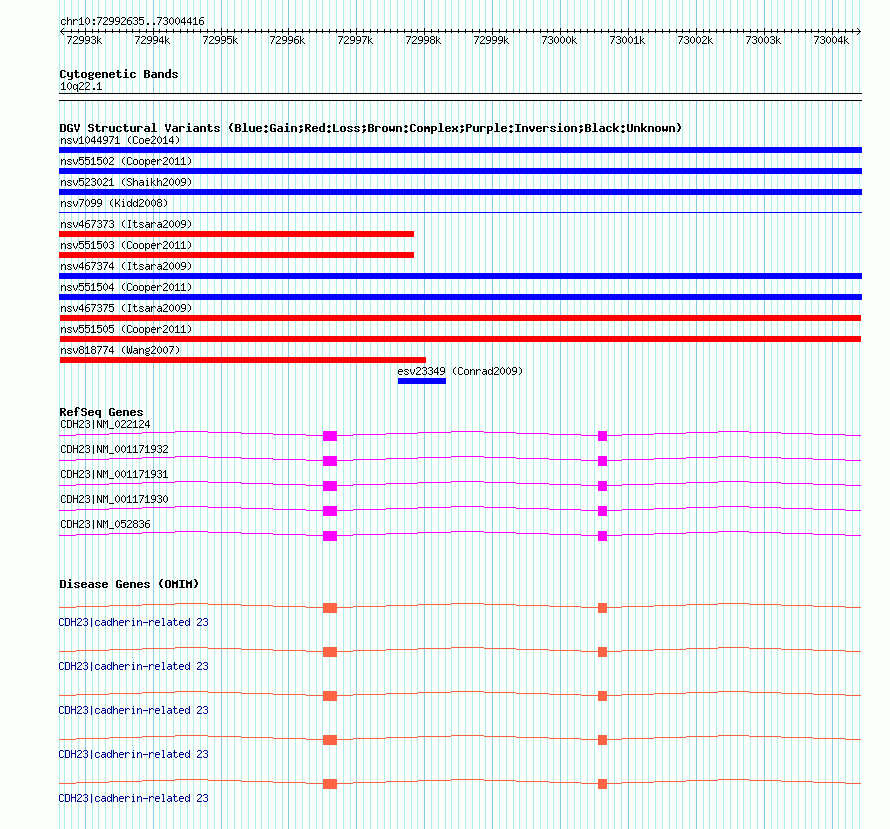Viewport: 890px width, 829px height.
Task: Click the CDH23|NM_022124 gene label
Action: (106, 424)
